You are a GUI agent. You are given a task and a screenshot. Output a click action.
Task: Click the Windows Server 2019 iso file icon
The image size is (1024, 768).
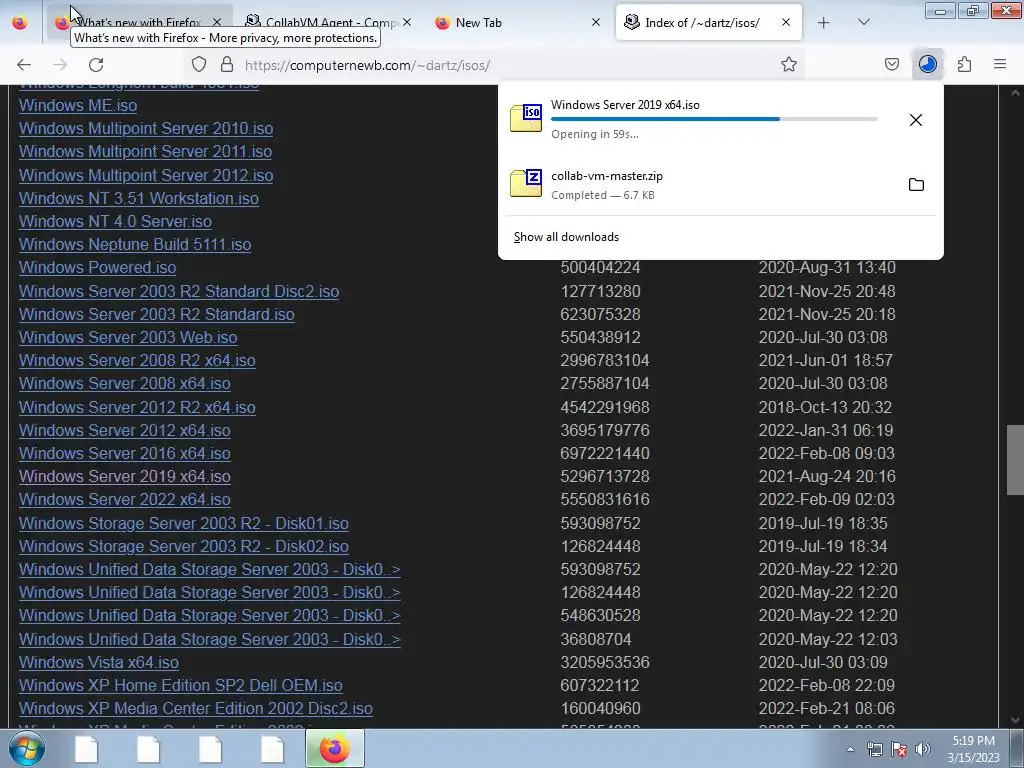(x=526, y=118)
